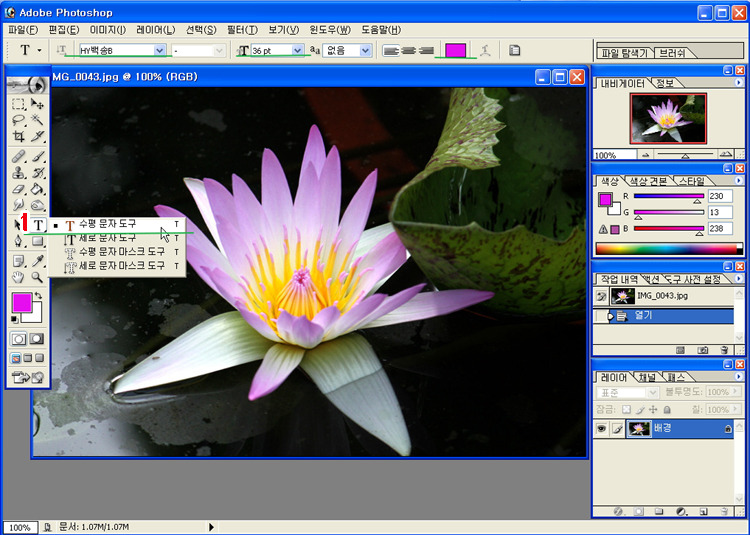The height and width of the screenshot is (535, 750).
Task: Toggle Quick Mask mode button
Action: 37,339
